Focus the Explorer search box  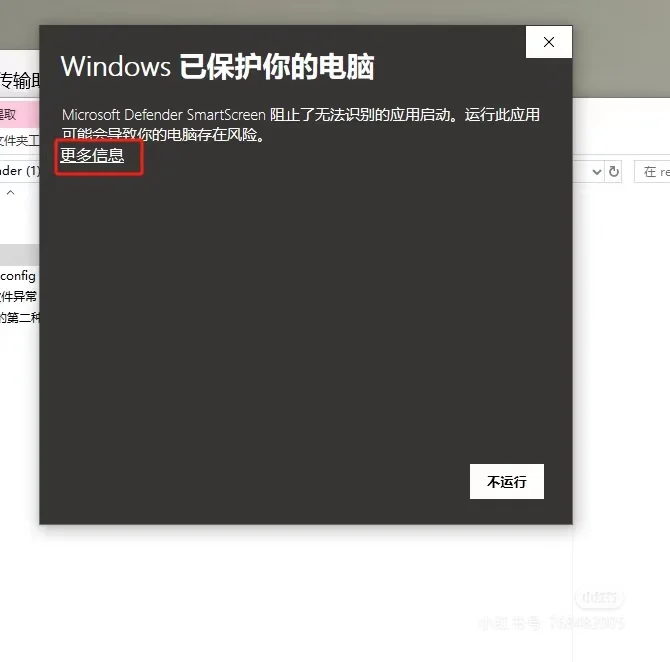(x=652, y=172)
